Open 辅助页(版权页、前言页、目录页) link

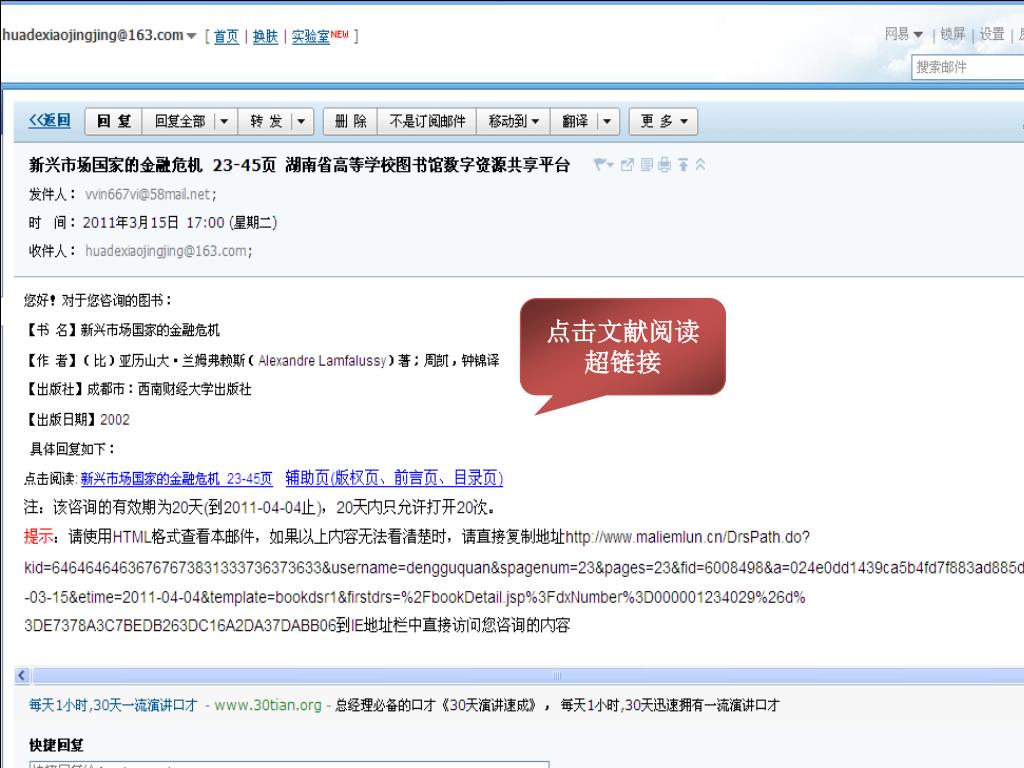click(394, 478)
